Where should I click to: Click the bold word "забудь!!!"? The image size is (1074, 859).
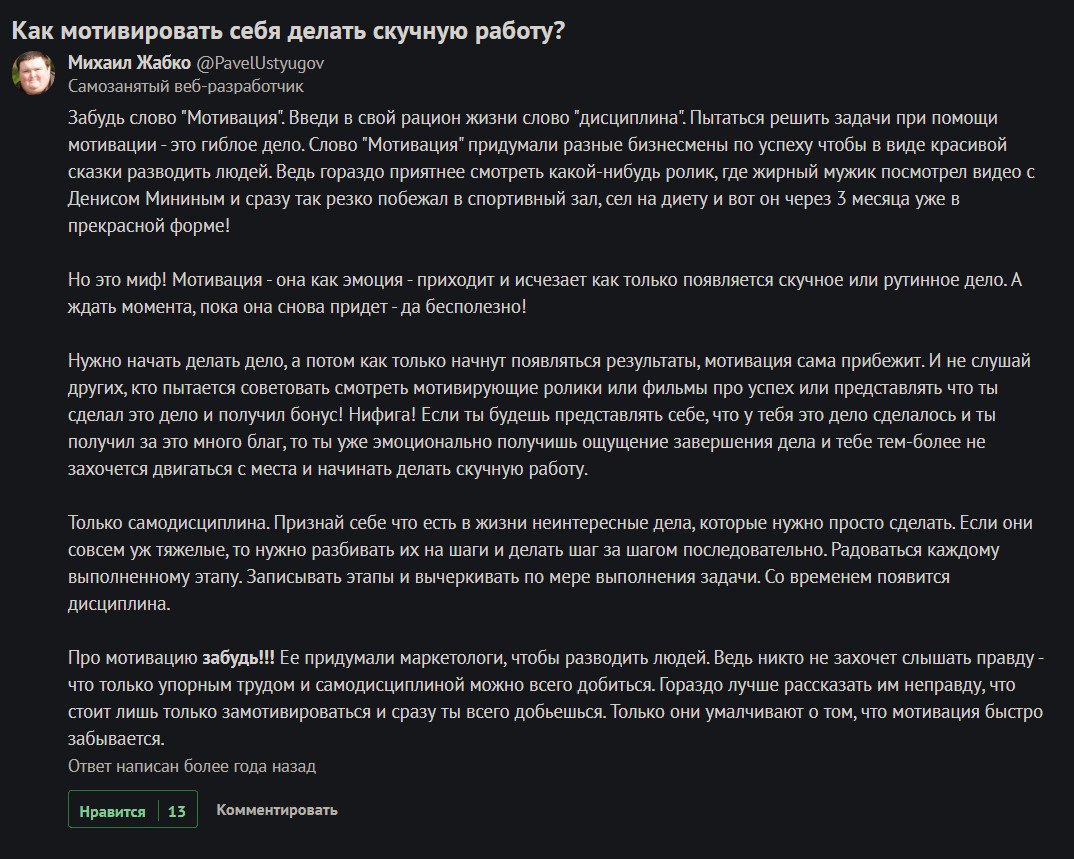(x=239, y=658)
